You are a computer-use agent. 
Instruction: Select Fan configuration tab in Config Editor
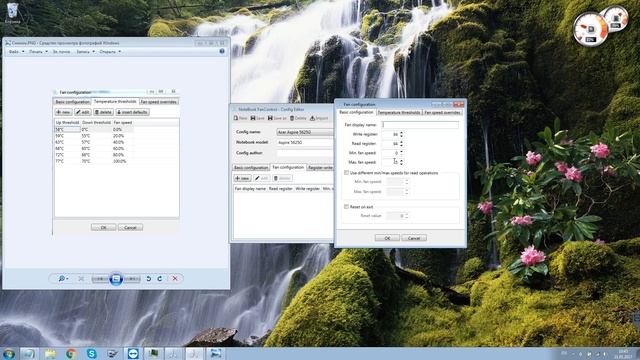click(x=288, y=167)
